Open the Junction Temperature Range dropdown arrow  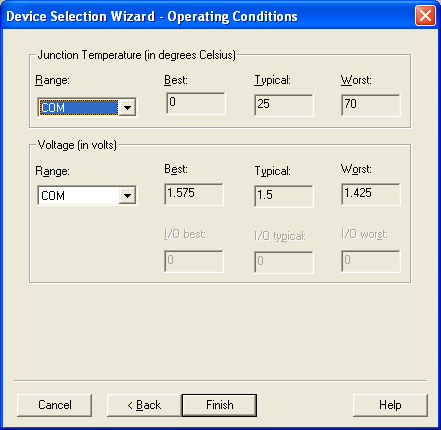[x=127, y=108]
